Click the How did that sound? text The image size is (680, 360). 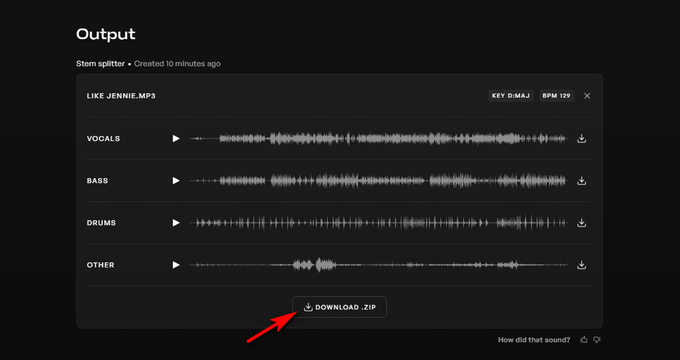point(534,340)
